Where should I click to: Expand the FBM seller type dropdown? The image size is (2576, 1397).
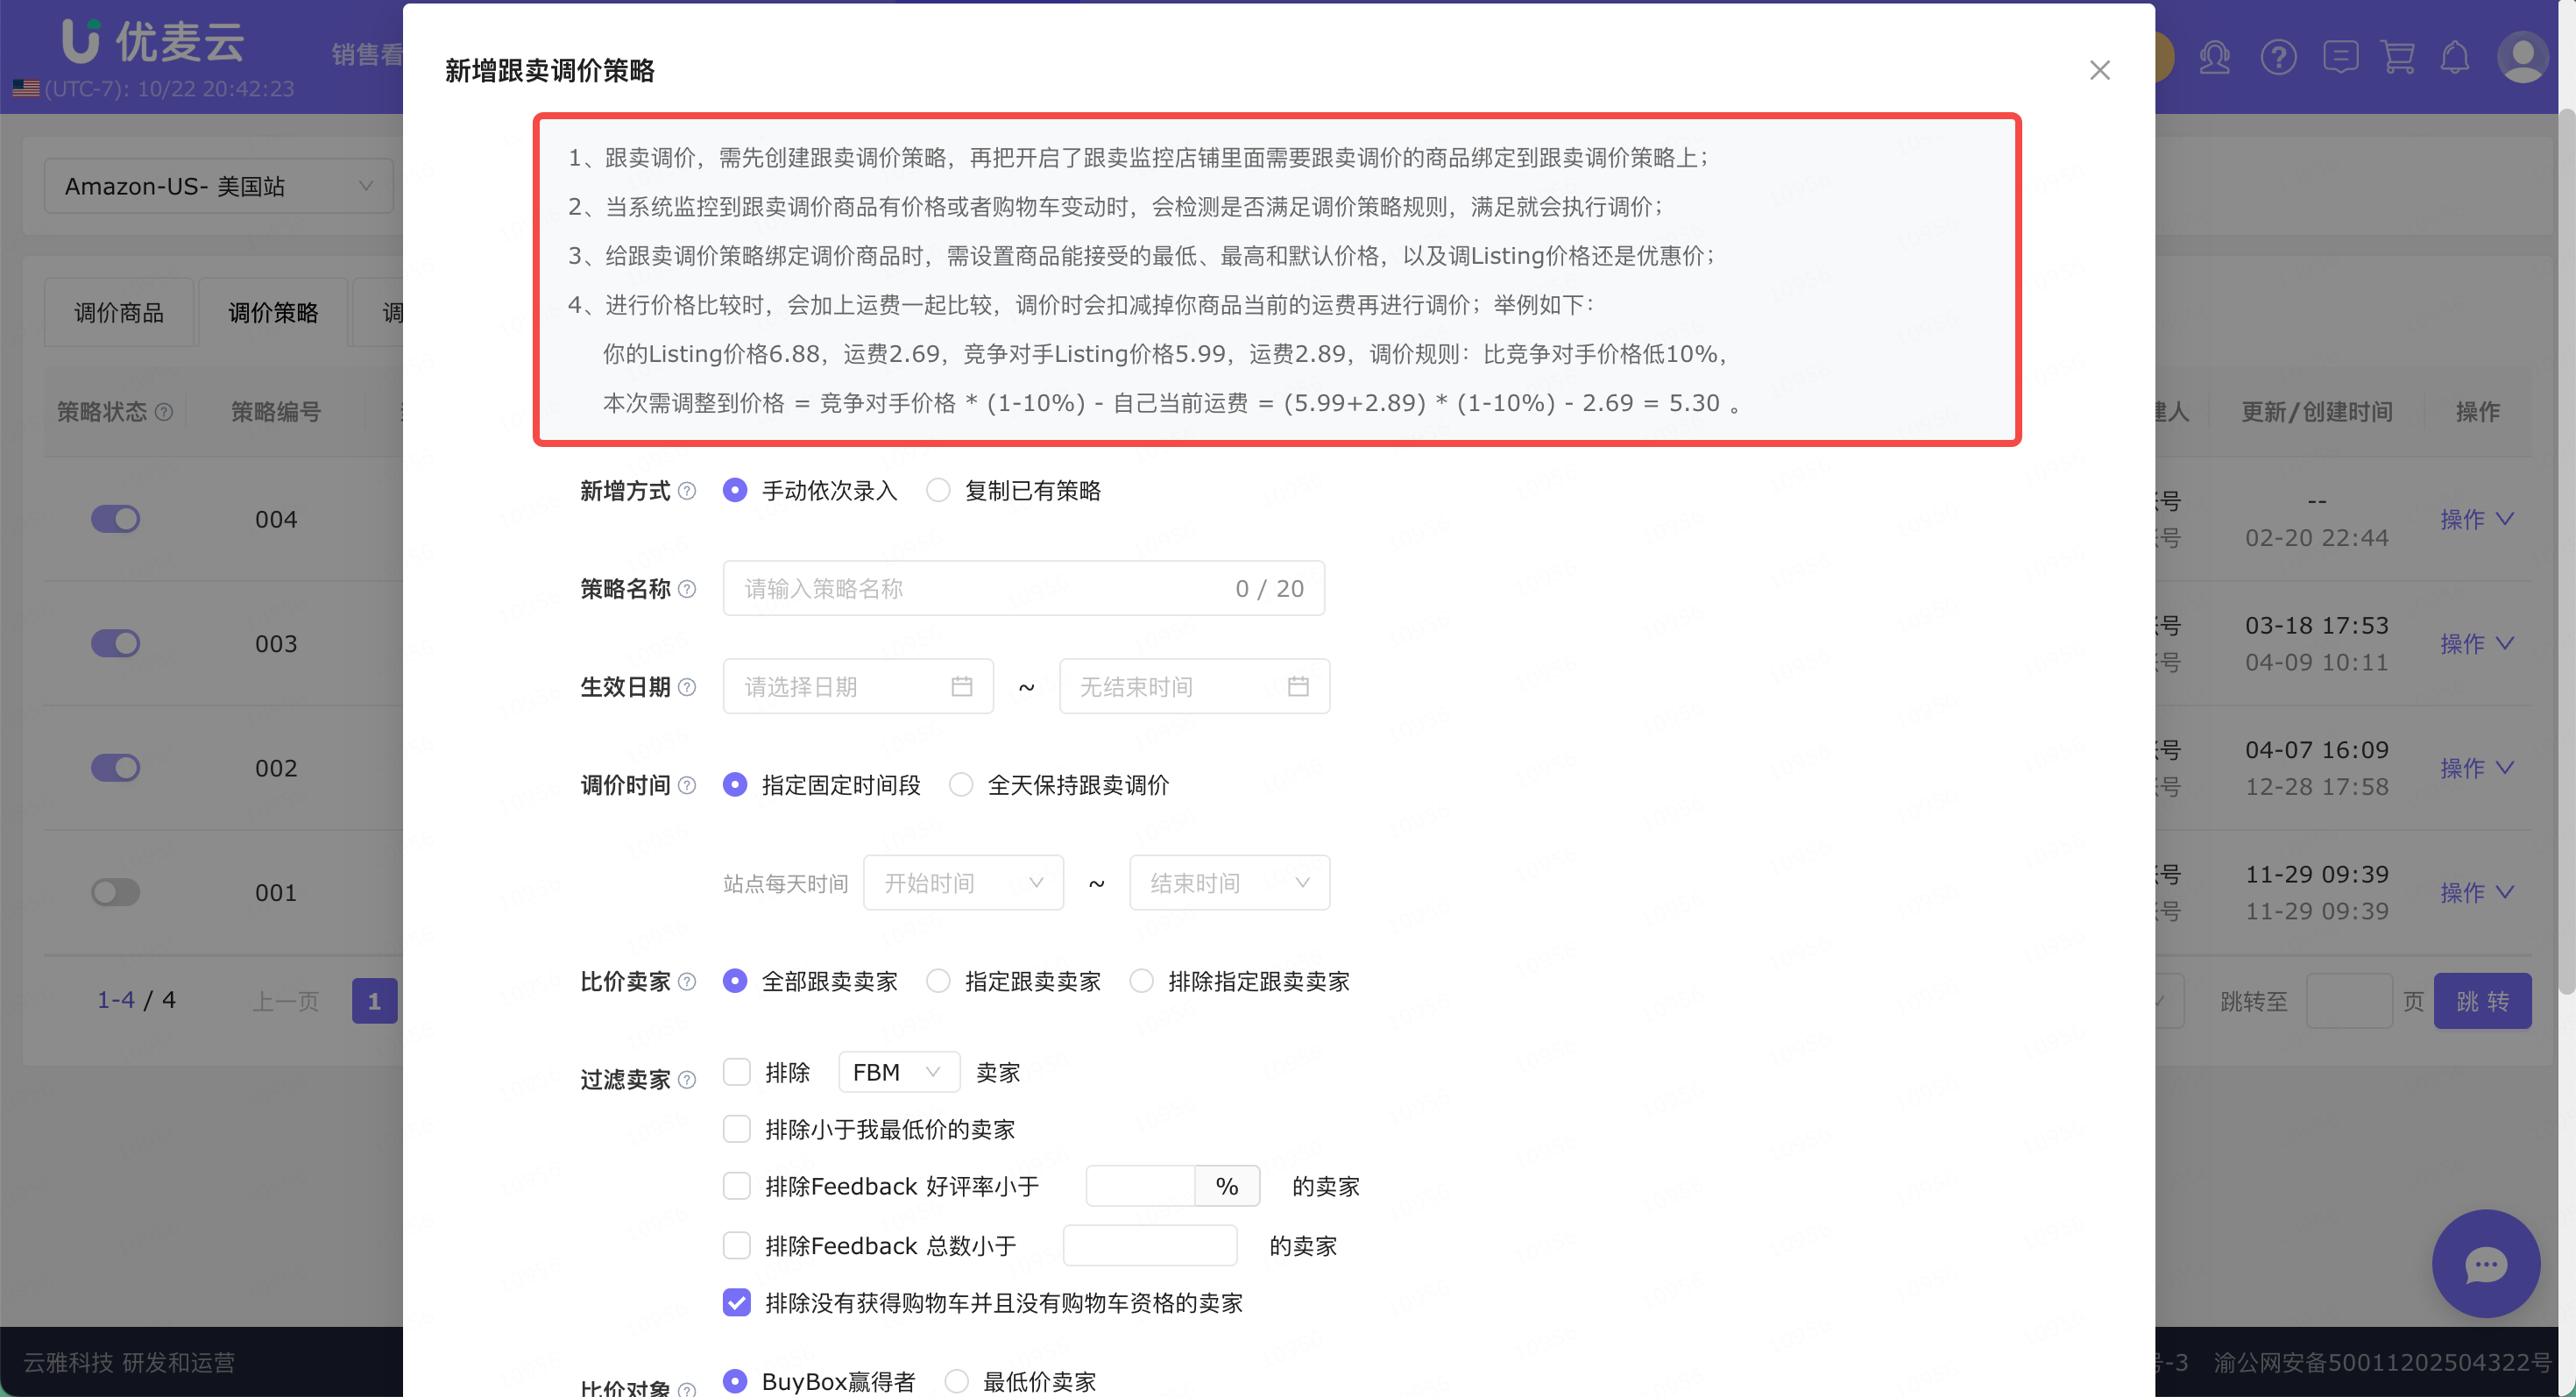[897, 1072]
